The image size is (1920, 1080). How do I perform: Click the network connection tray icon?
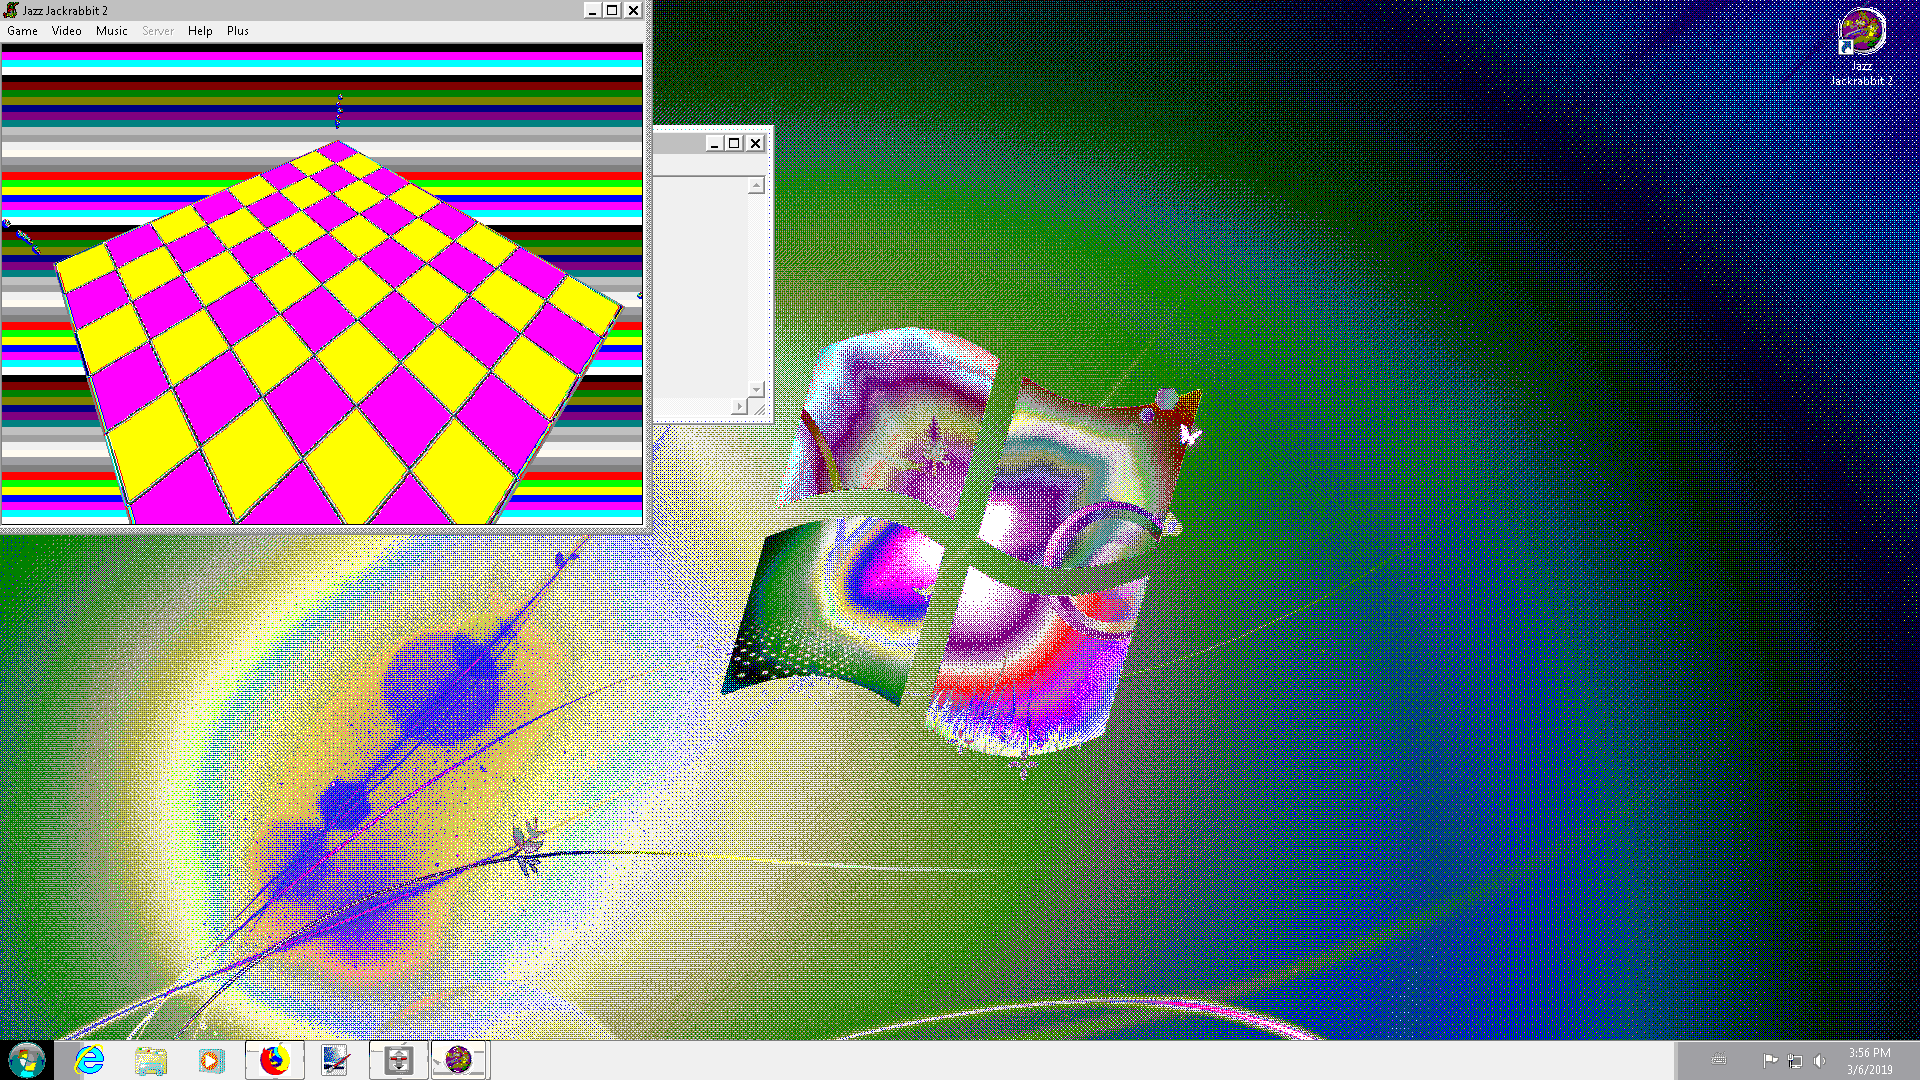(1795, 1061)
